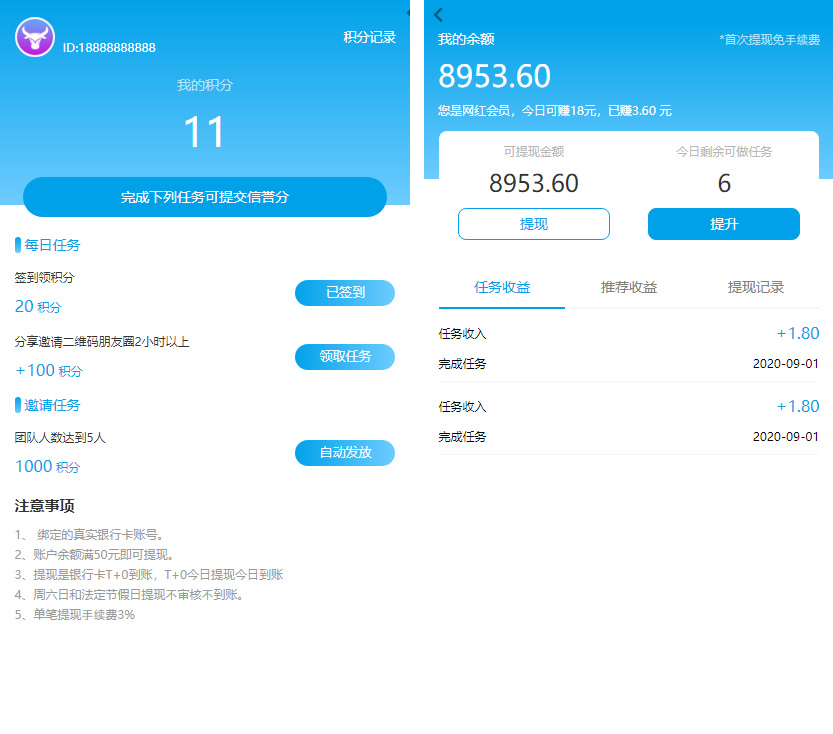Open 积分记录 in the top right corner
The height and width of the screenshot is (734, 833).
[369, 37]
